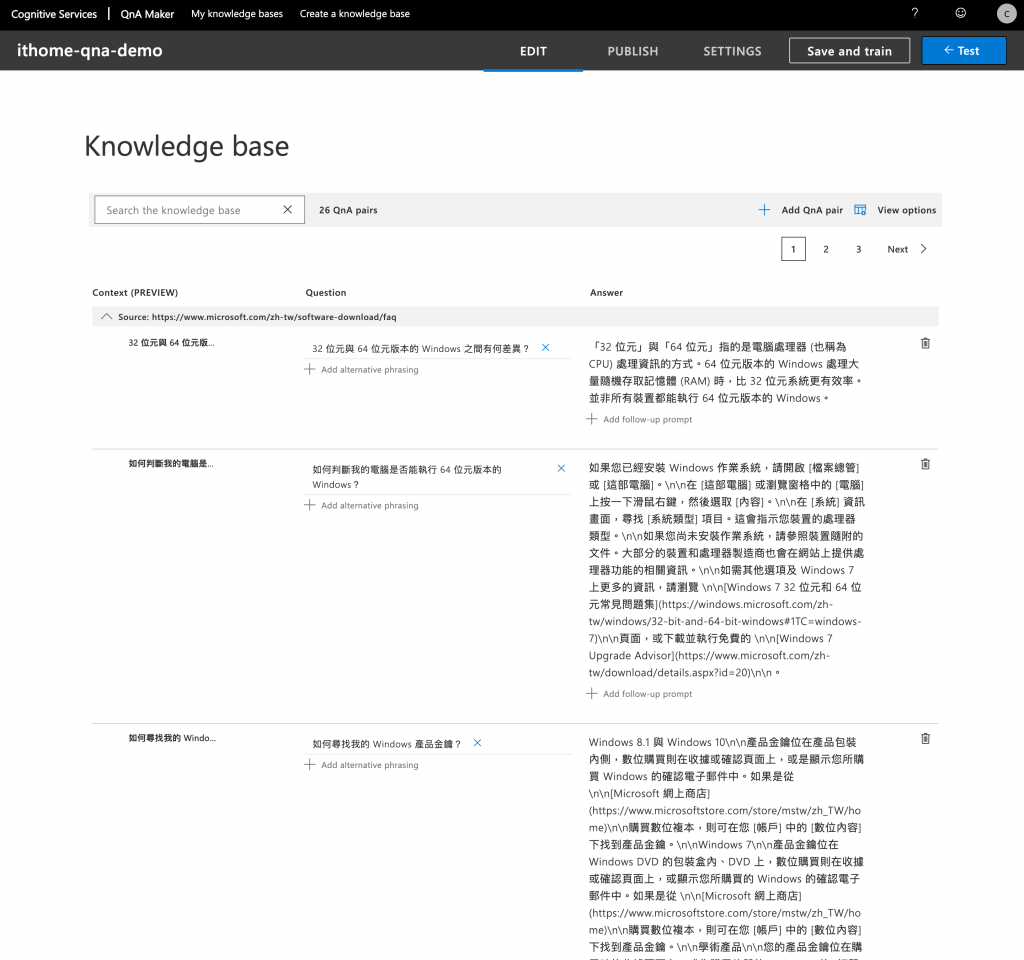Click the ithome-qna-demo title
The height and width of the screenshot is (960, 1024).
coord(89,50)
